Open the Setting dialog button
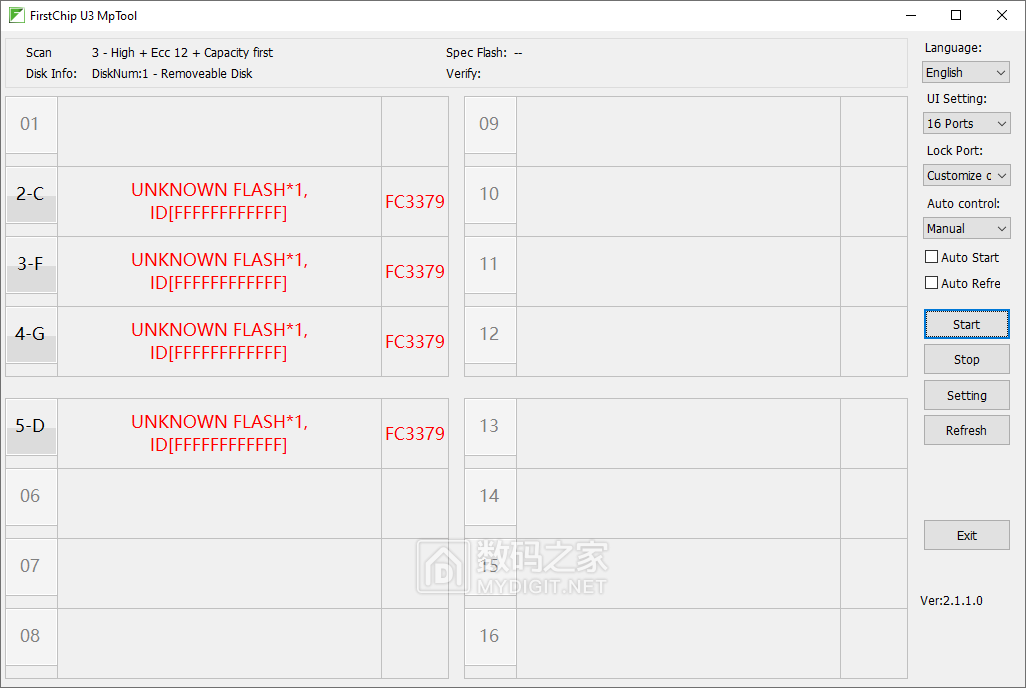Viewport: 1026px width, 688px height. coord(966,395)
